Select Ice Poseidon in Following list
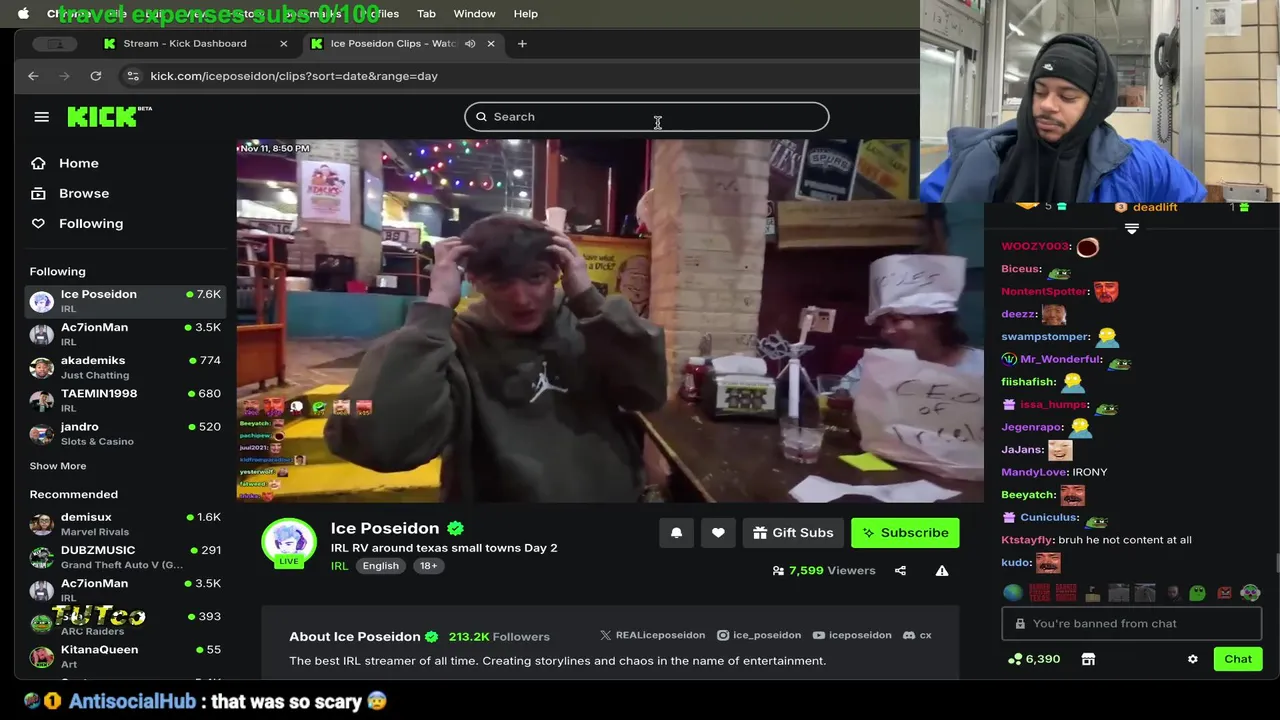 125,300
